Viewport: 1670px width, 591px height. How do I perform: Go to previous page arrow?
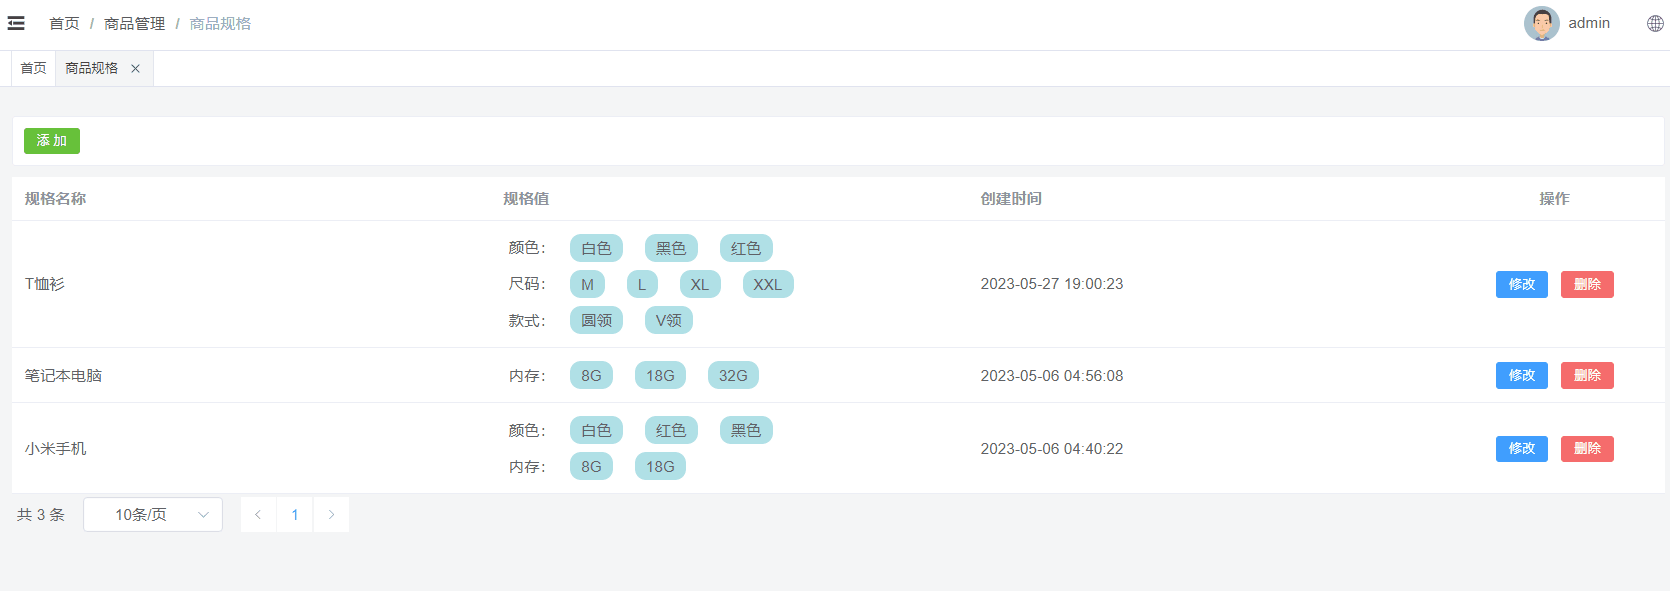258,515
